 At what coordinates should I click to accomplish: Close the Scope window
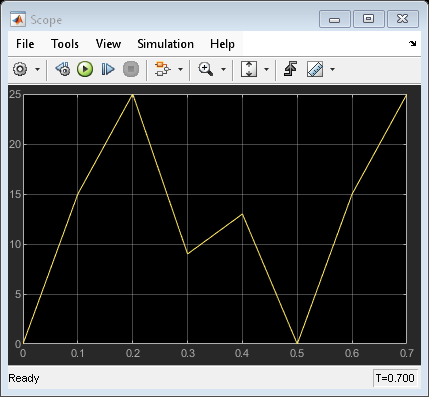click(403, 19)
